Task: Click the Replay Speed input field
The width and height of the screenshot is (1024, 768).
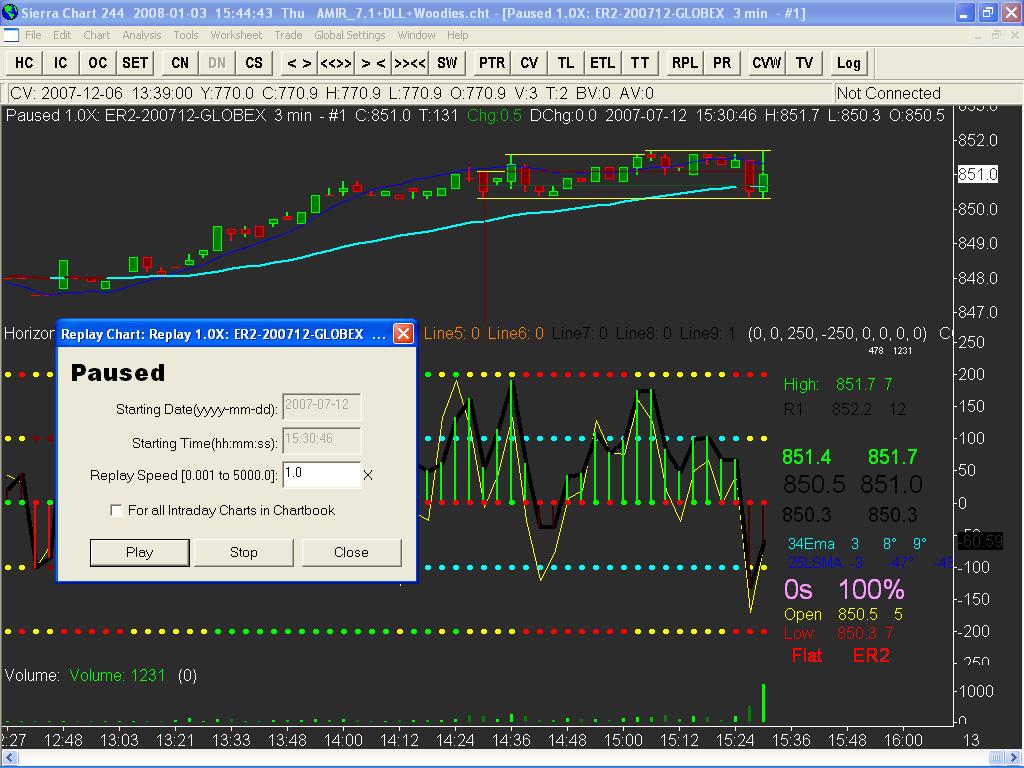Action: click(321, 474)
